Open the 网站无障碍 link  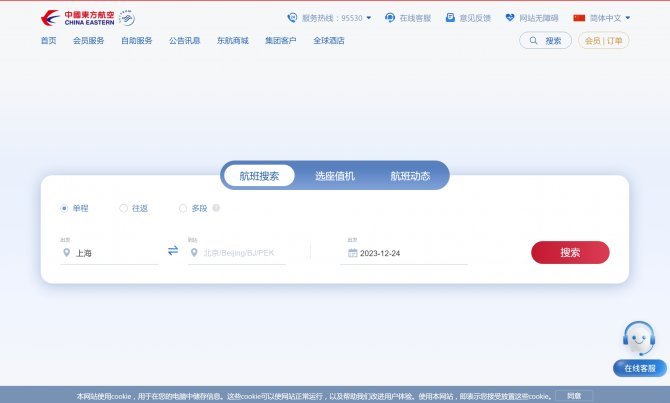tap(539, 18)
